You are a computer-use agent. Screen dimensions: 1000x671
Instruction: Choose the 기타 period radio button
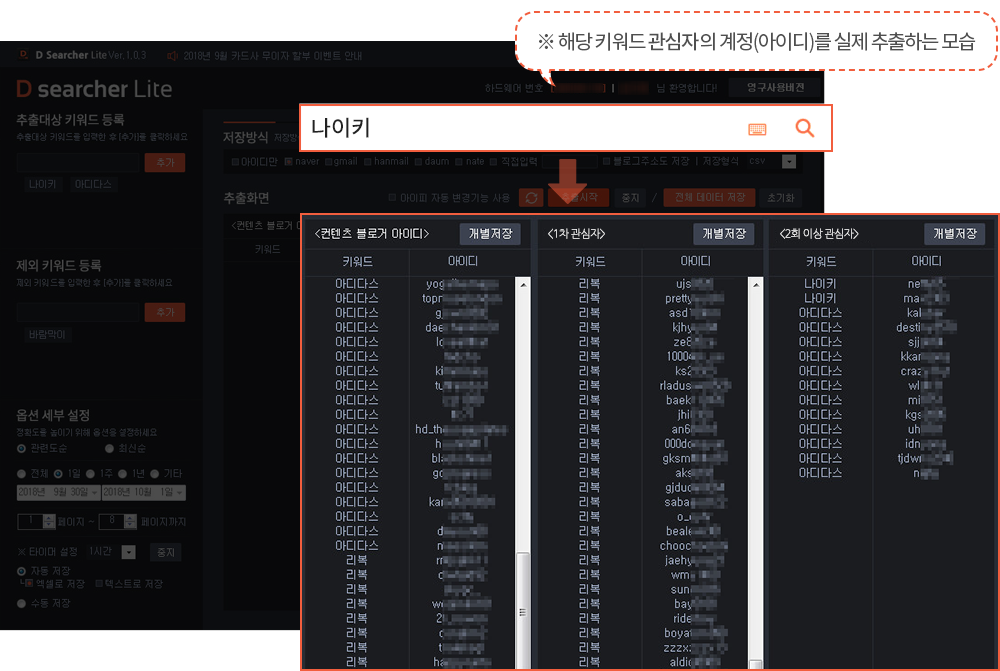pos(154,474)
